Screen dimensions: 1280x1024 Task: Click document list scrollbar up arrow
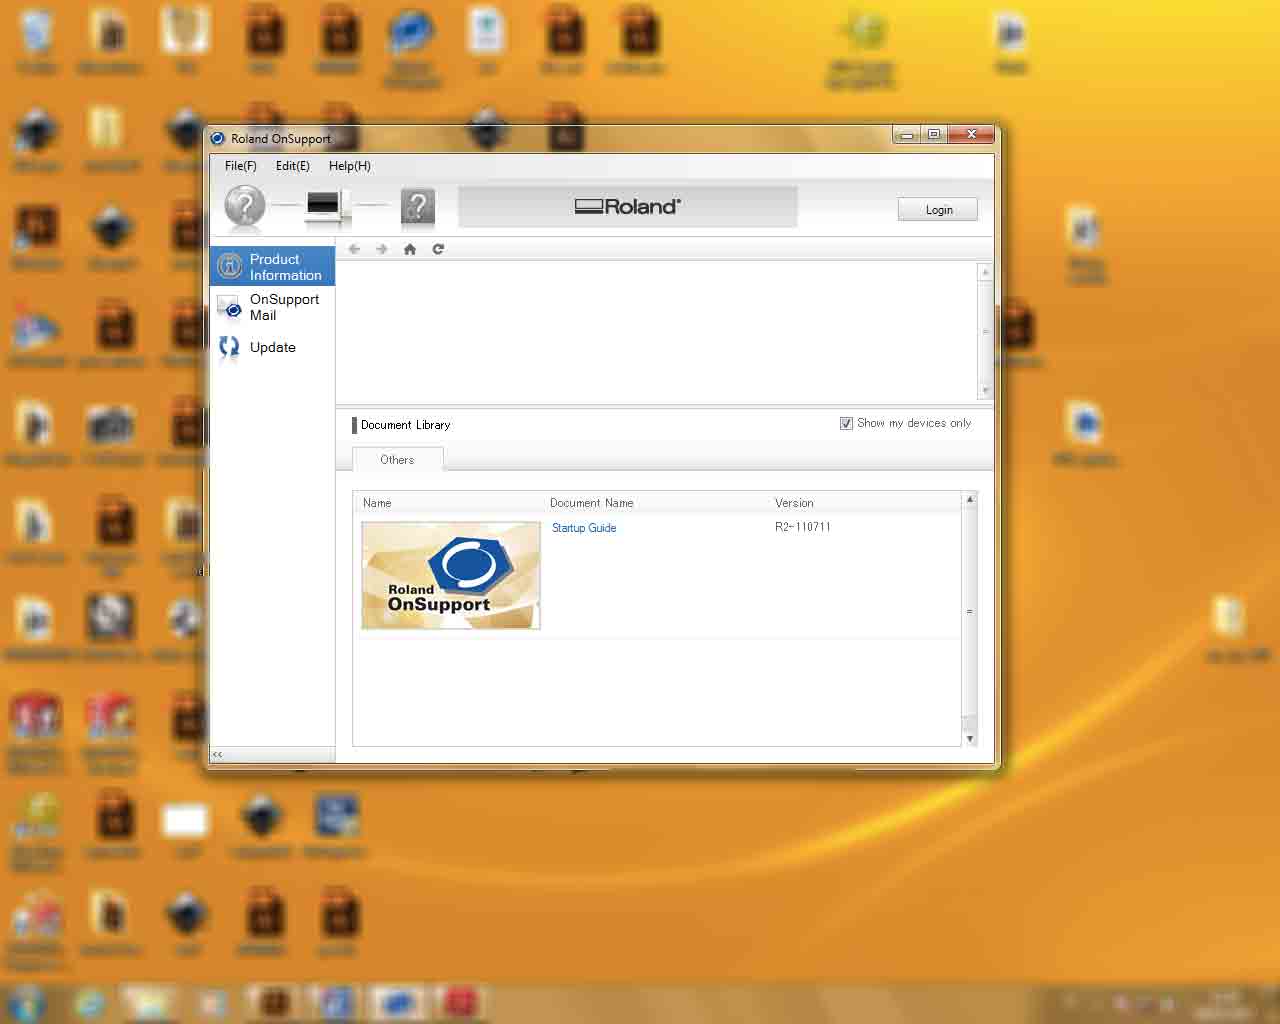[969, 499]
